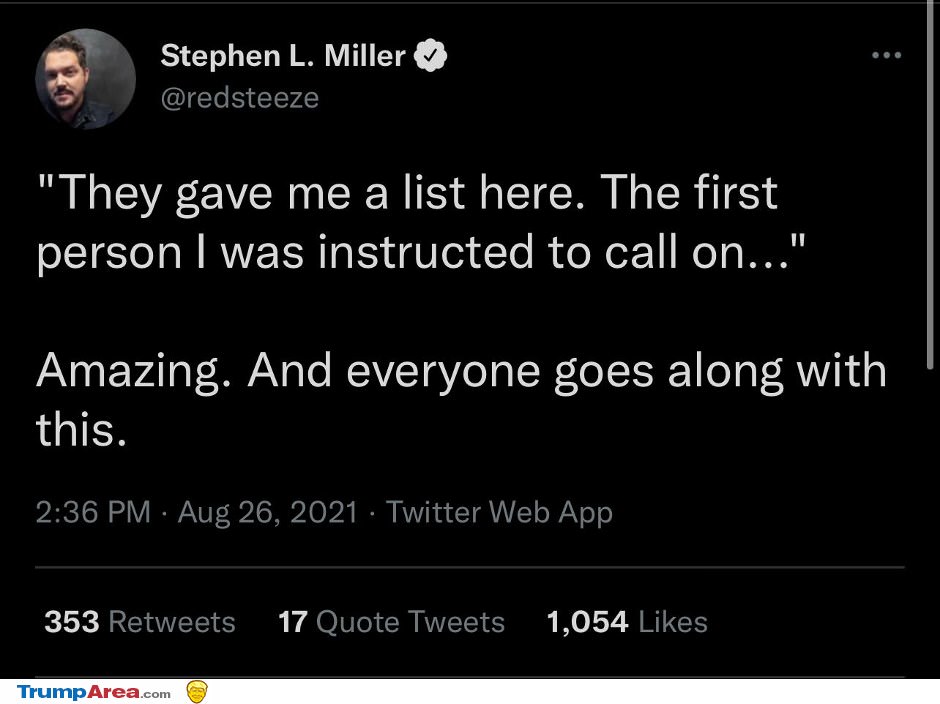Click the verified badge next to Stephen L. Miller

point(430,55)
